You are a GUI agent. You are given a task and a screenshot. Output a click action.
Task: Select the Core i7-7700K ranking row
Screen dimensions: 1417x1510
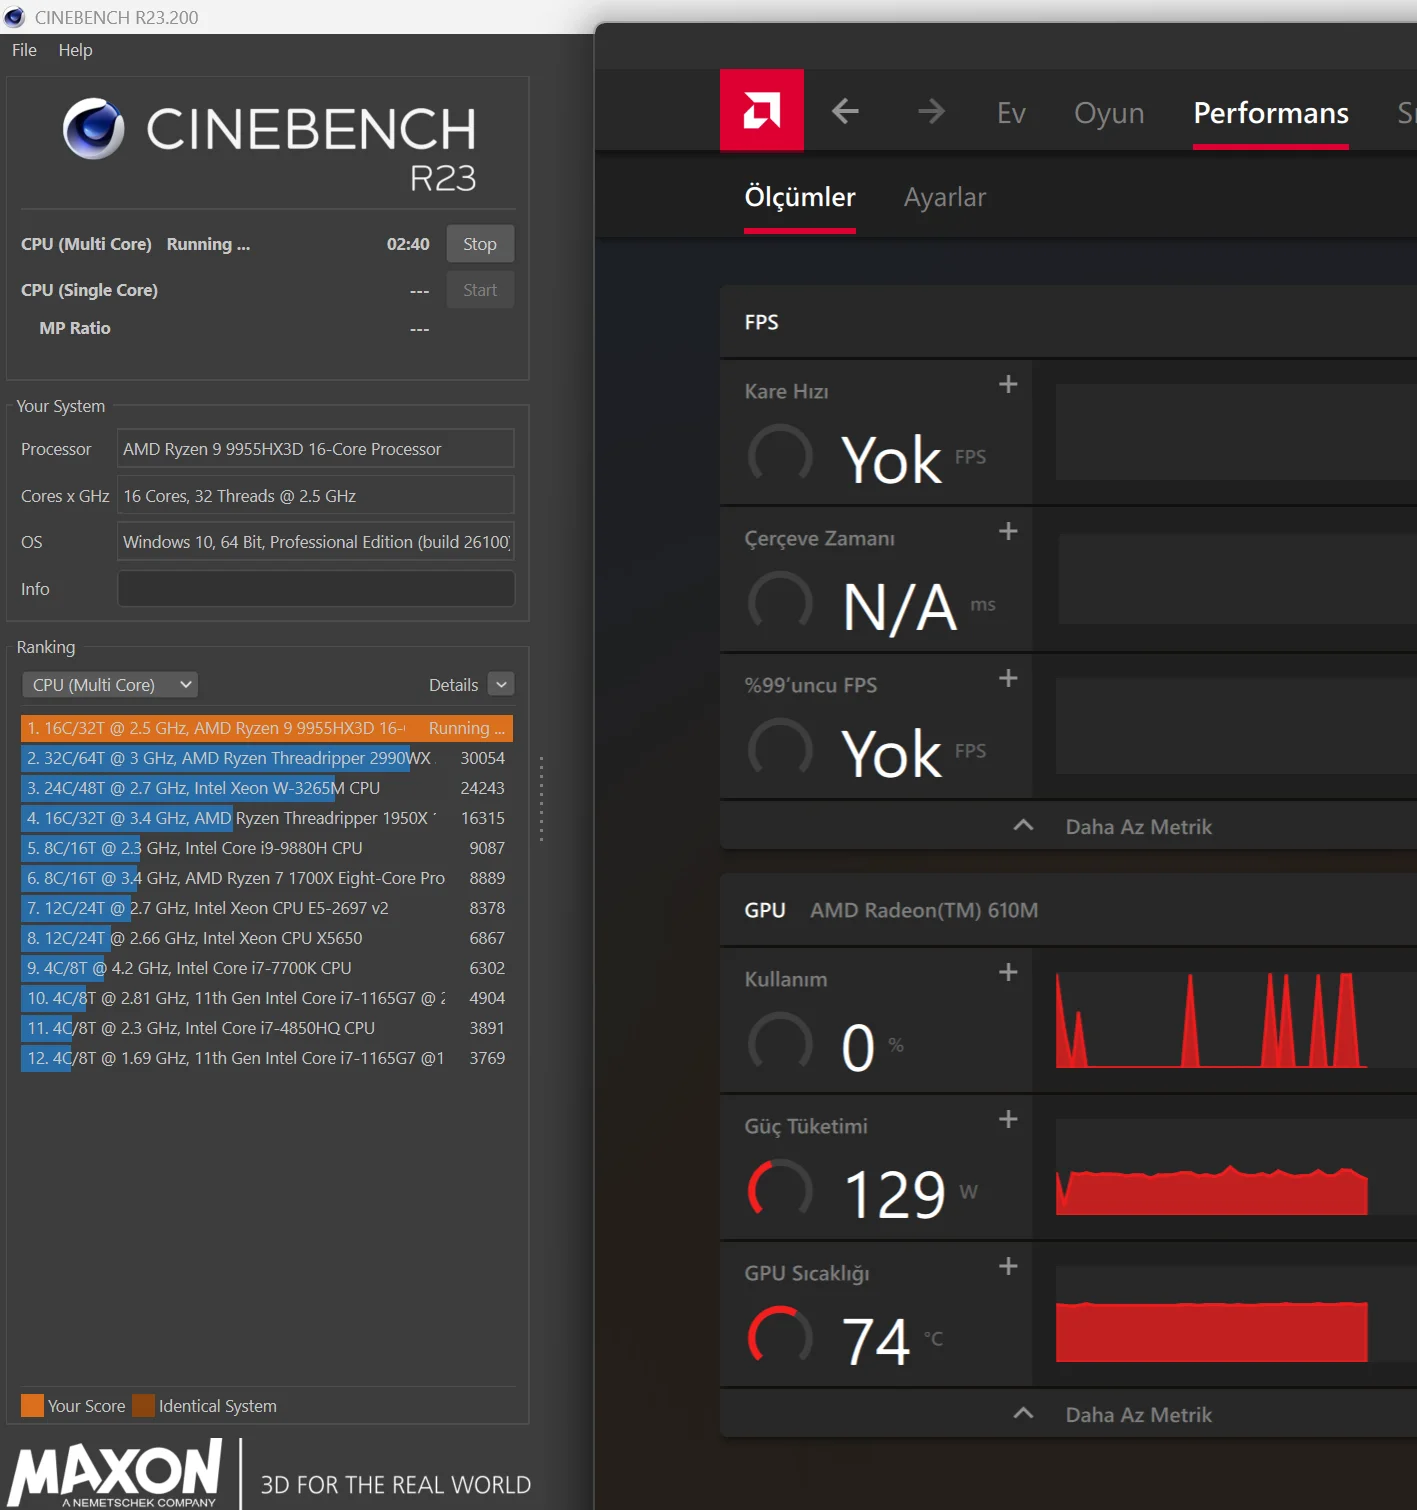pos(267,968)
